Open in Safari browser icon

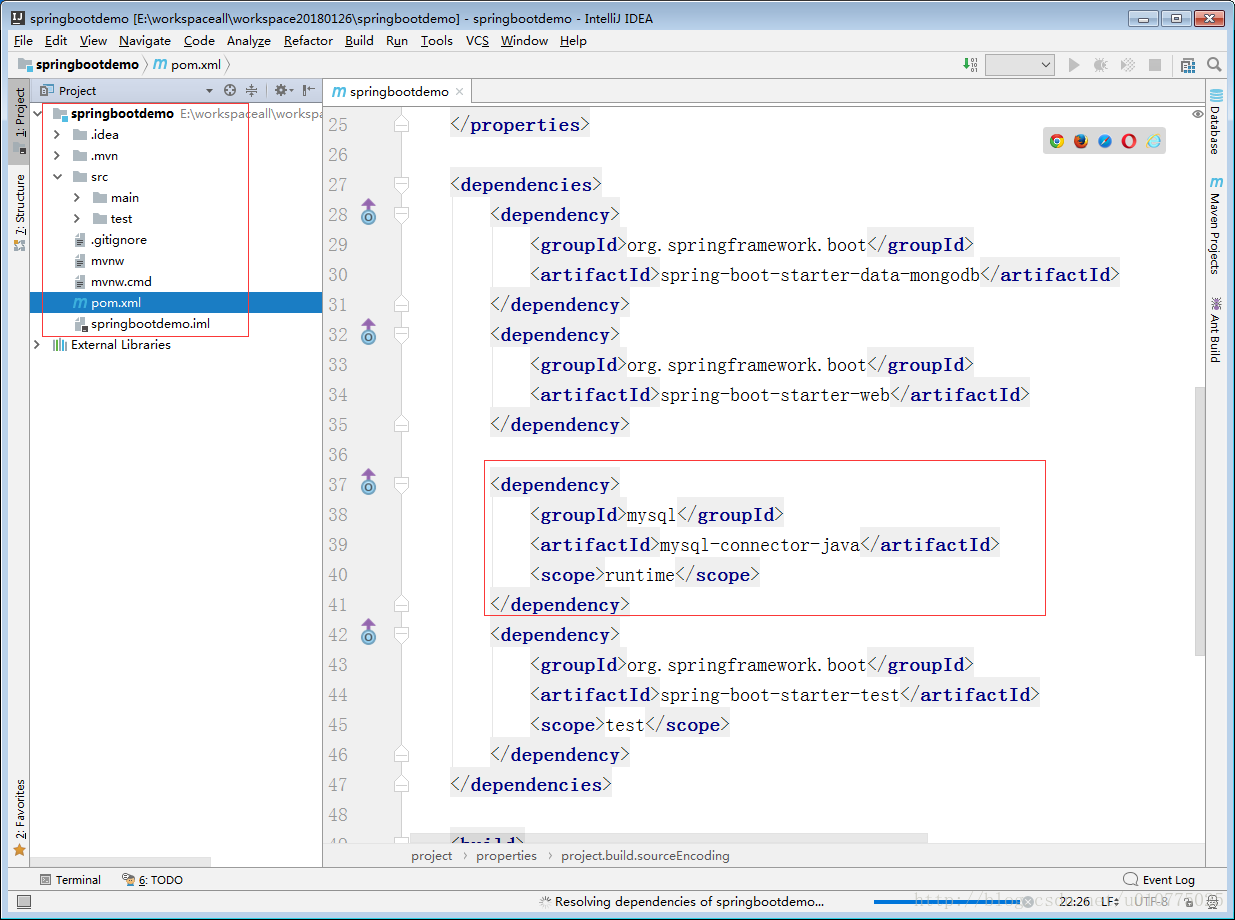1104,141
